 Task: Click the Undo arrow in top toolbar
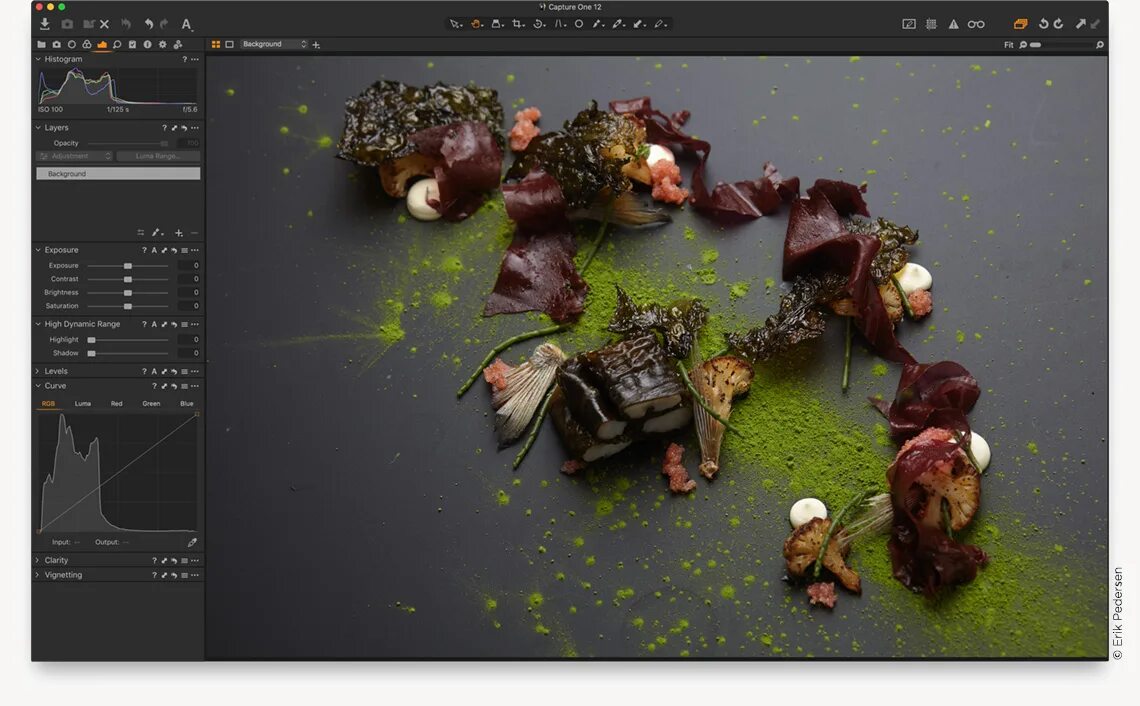tap(148, 24)
